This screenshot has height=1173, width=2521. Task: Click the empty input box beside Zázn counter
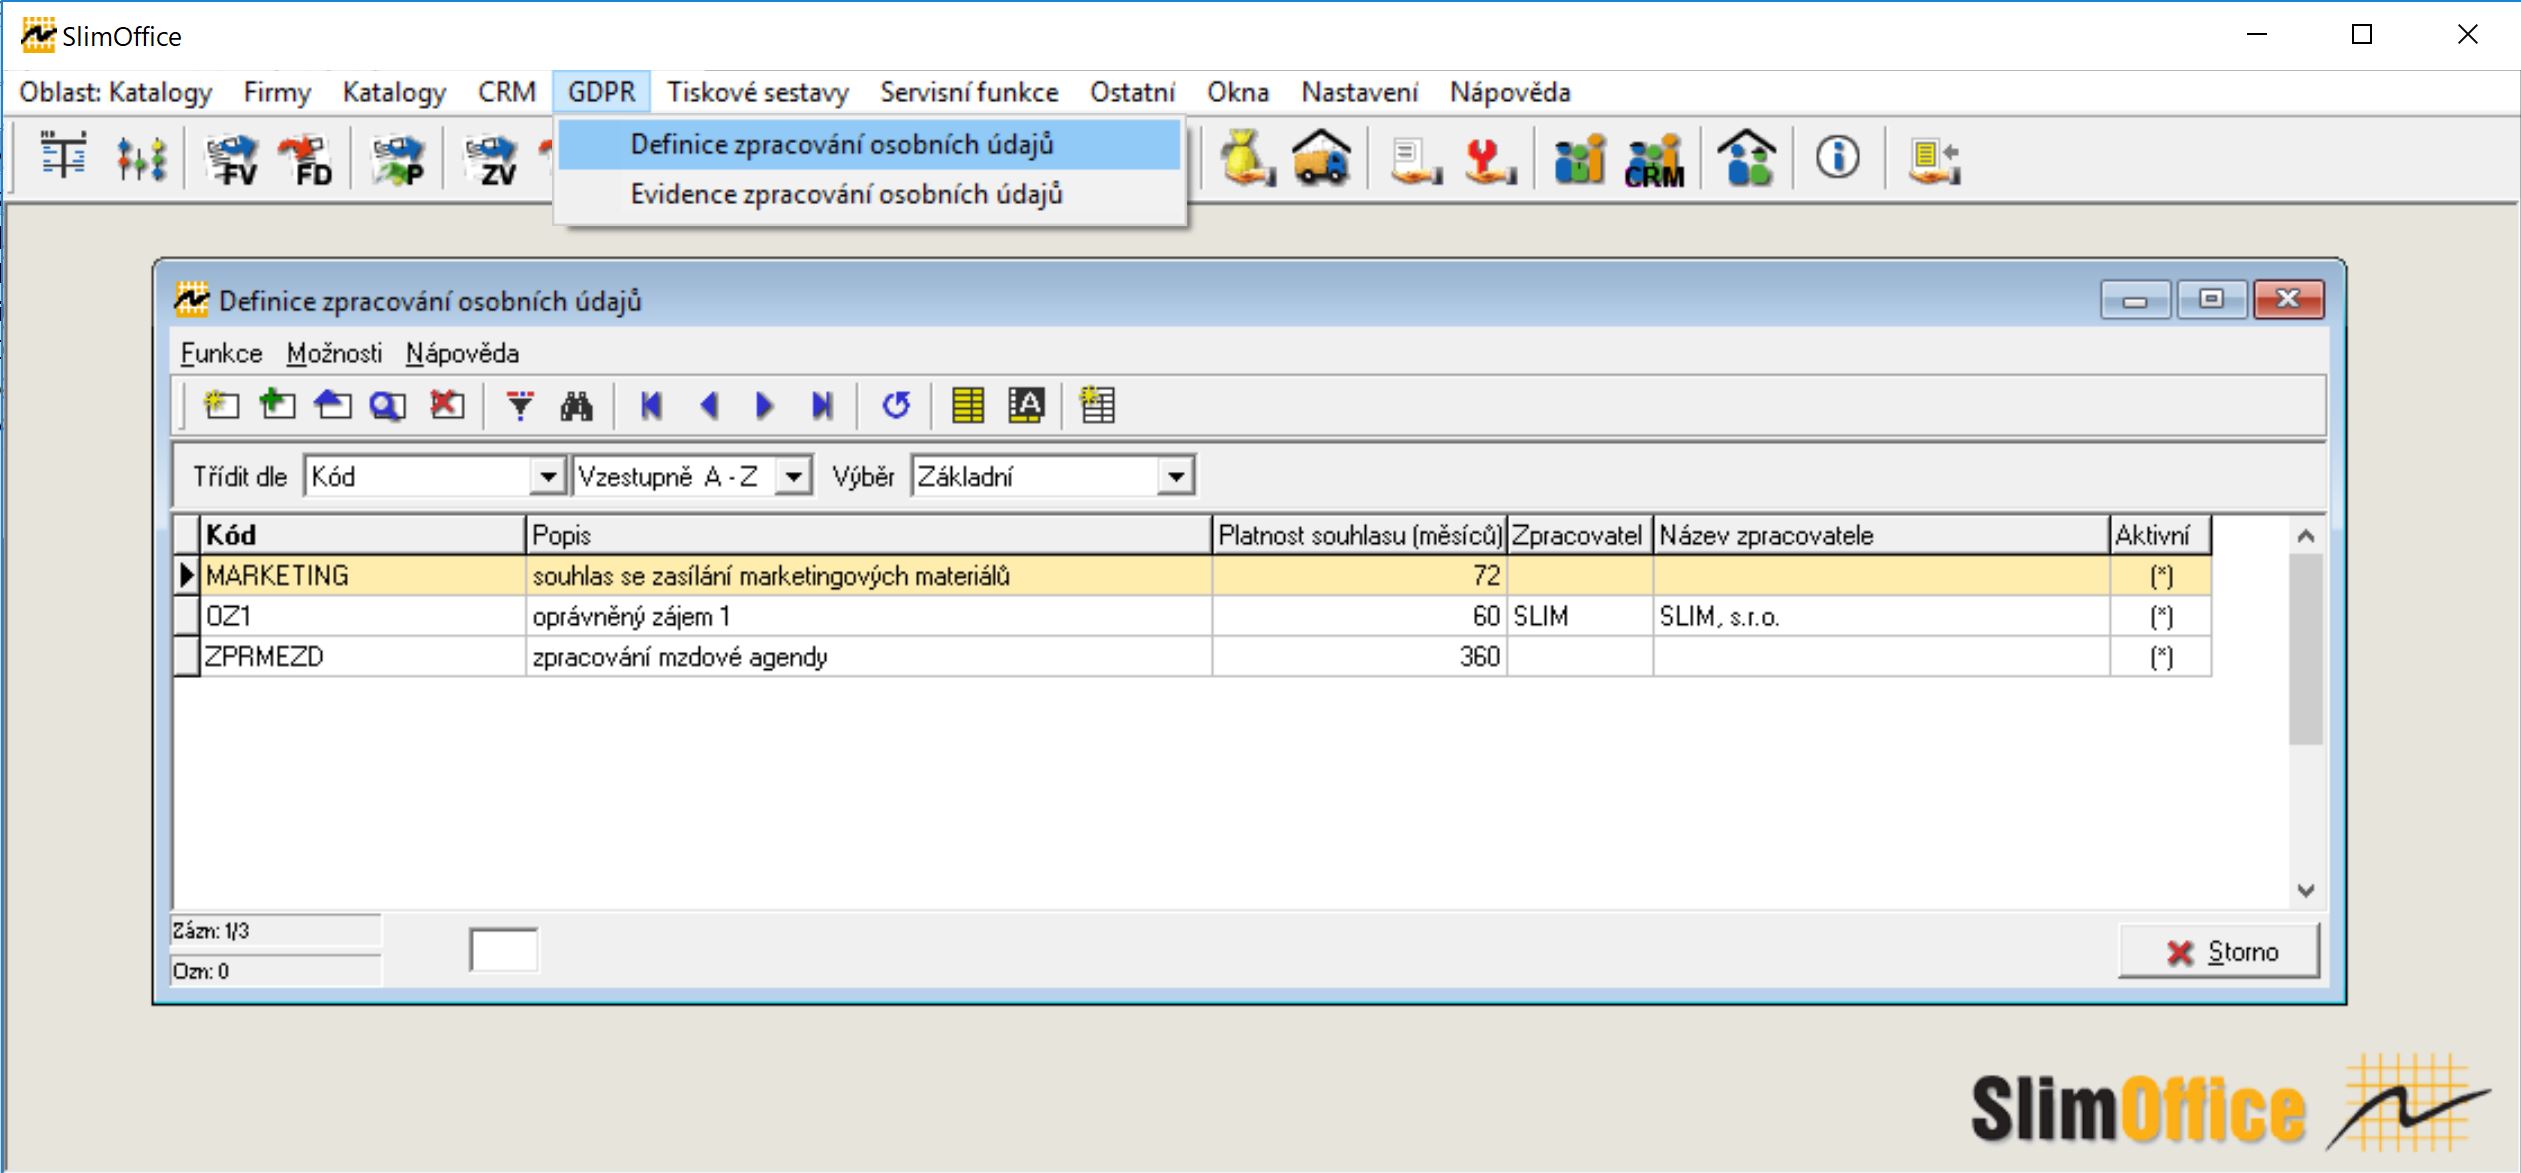point(503,949)
